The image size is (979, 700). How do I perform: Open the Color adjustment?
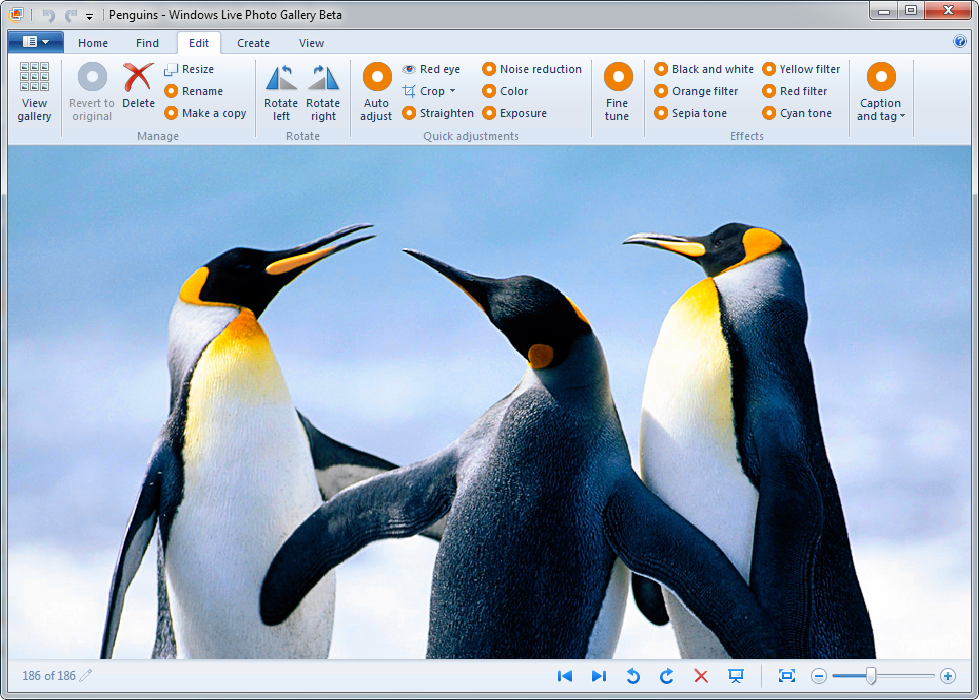[x=505, y=91]
